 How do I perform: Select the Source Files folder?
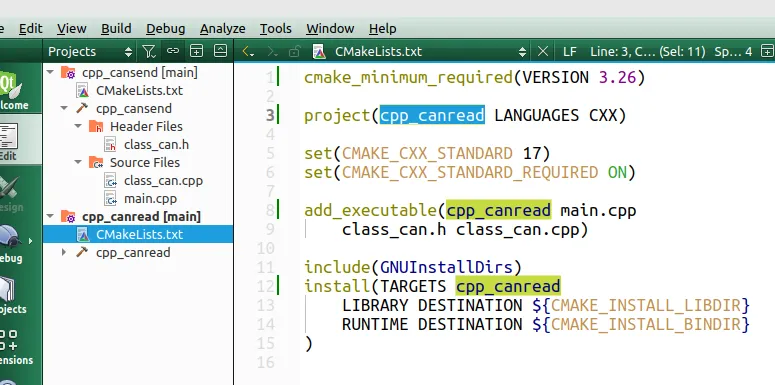(x=144, y=163)
